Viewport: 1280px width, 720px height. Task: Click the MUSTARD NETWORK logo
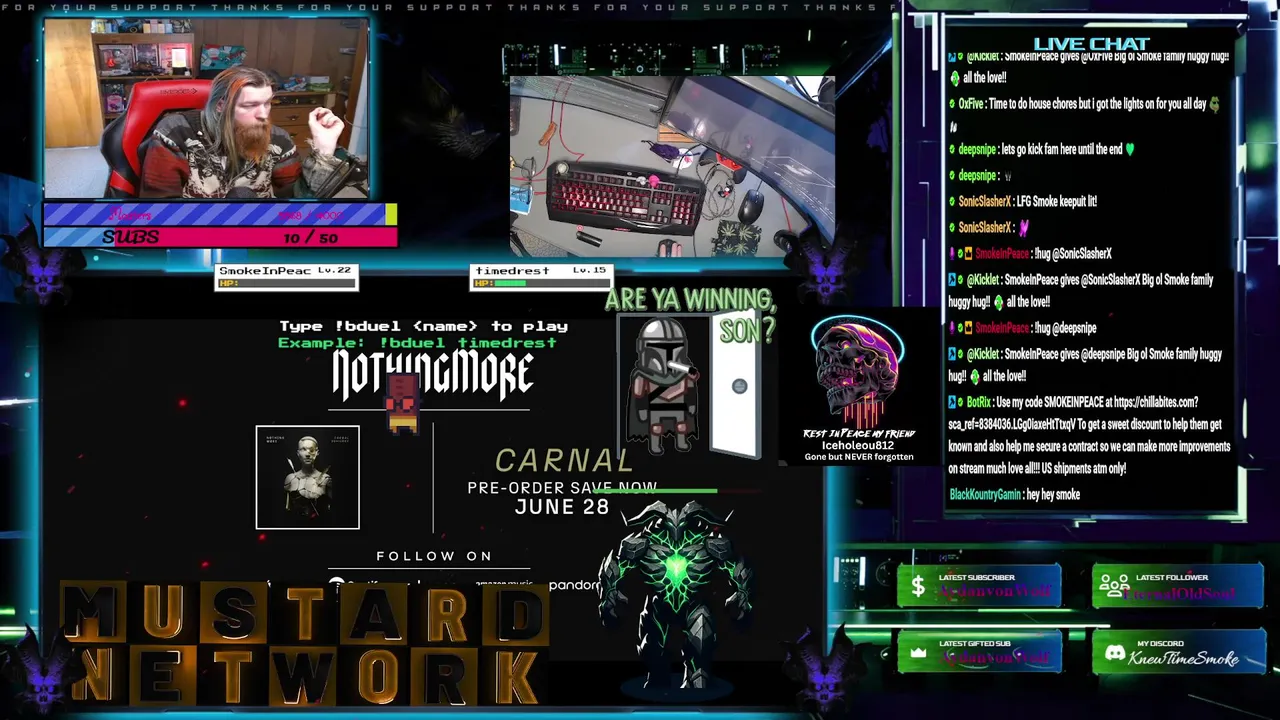305,644
